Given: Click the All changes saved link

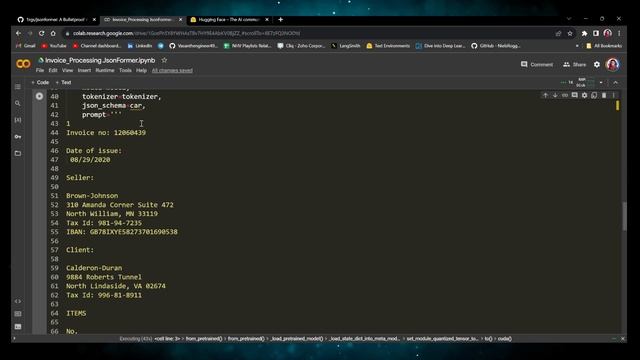Looking at the screenshot, I should click(172, 71).
